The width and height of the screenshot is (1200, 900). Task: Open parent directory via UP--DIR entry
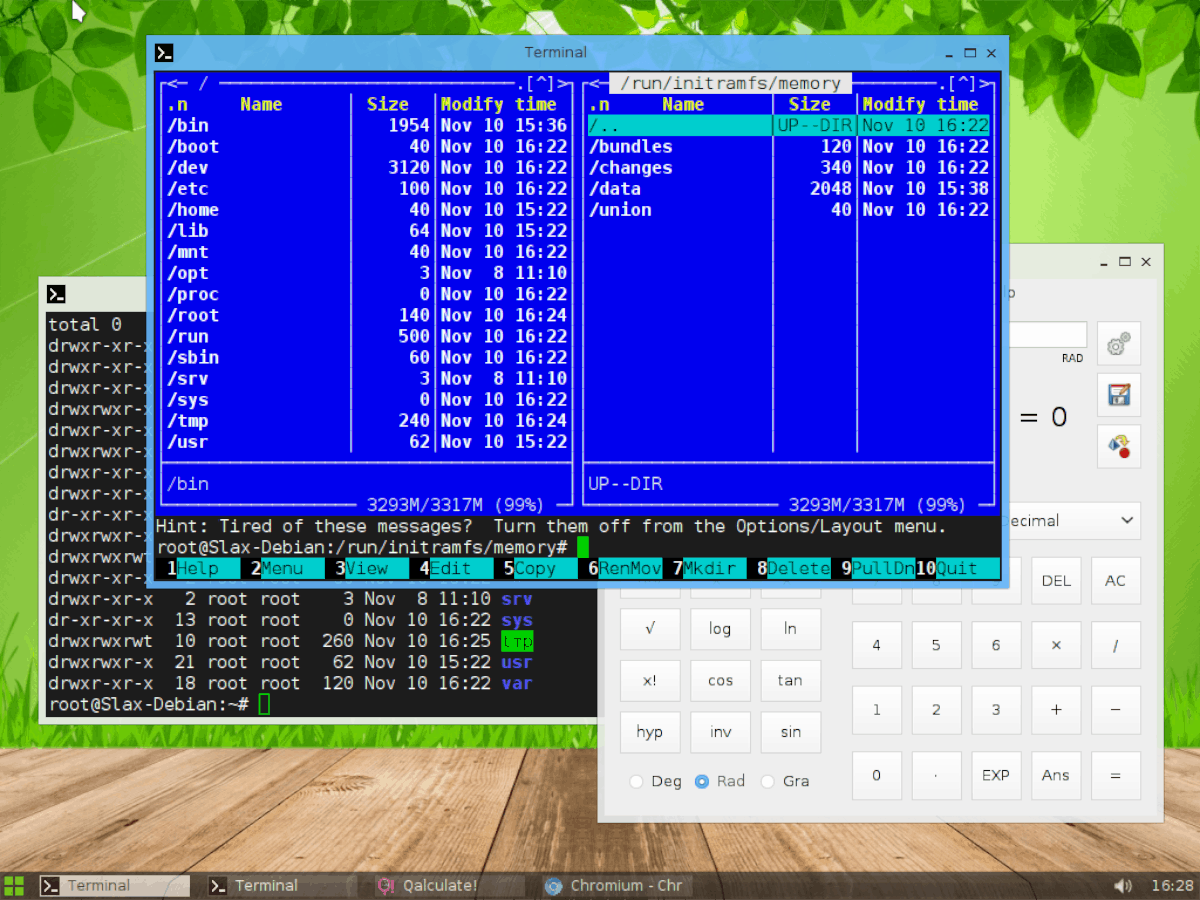click(x=680, y=125)
